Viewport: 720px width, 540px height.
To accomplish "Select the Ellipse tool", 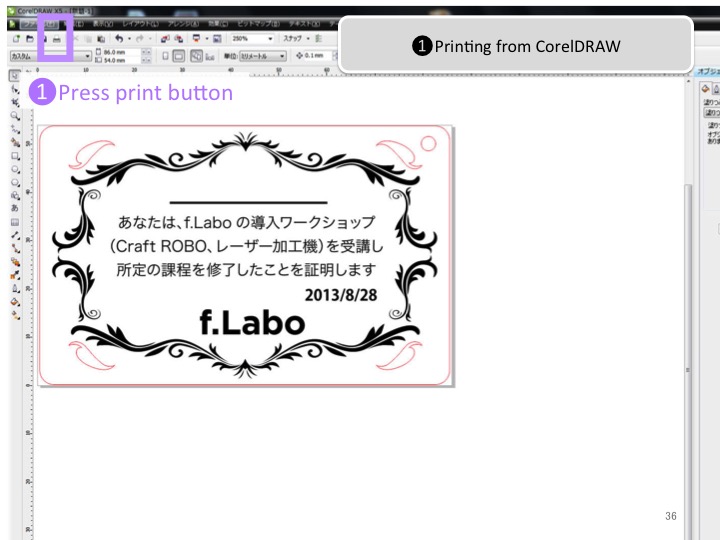I will click(x=15, y=169).
